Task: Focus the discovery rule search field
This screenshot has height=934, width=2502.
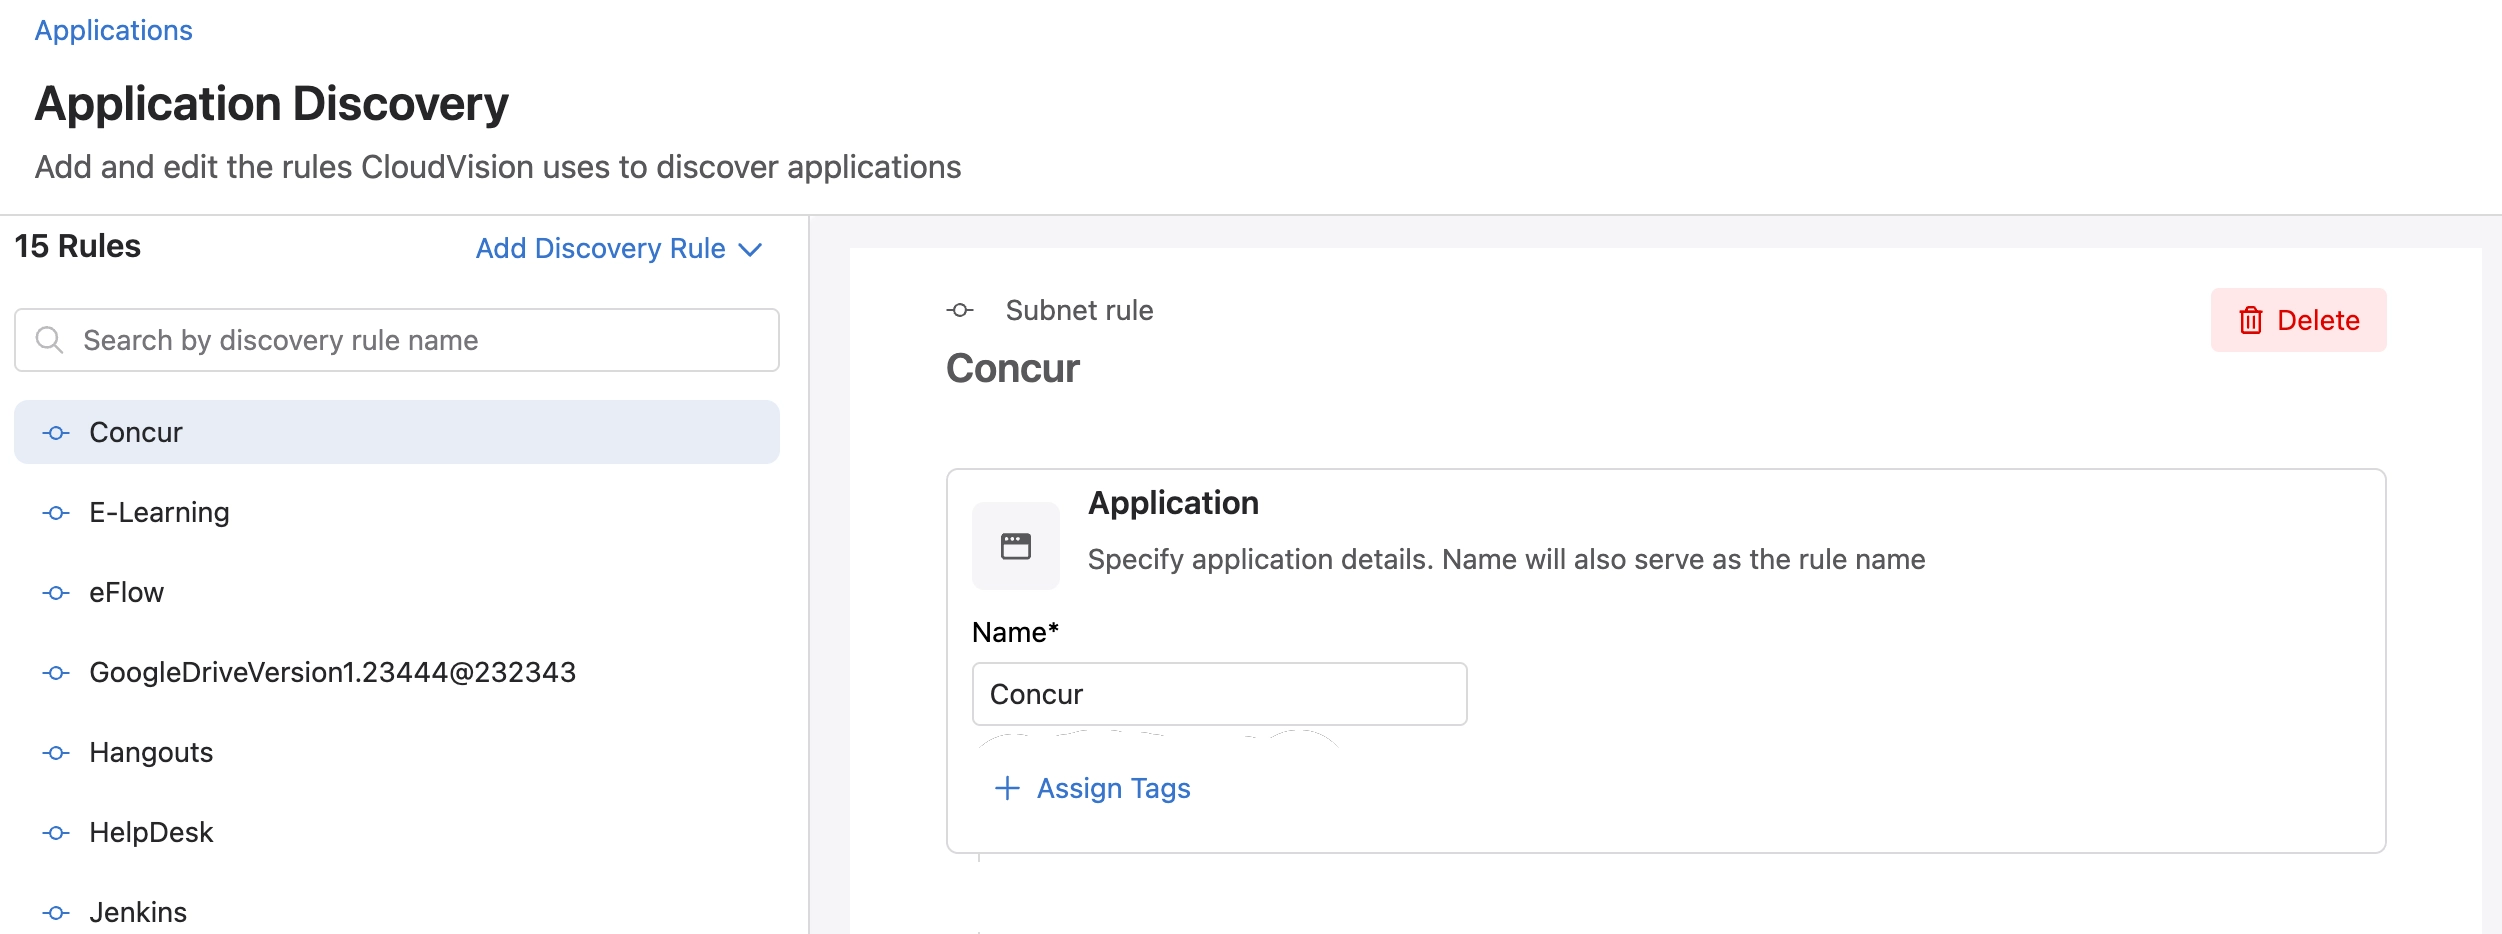Action: point(397,340)
